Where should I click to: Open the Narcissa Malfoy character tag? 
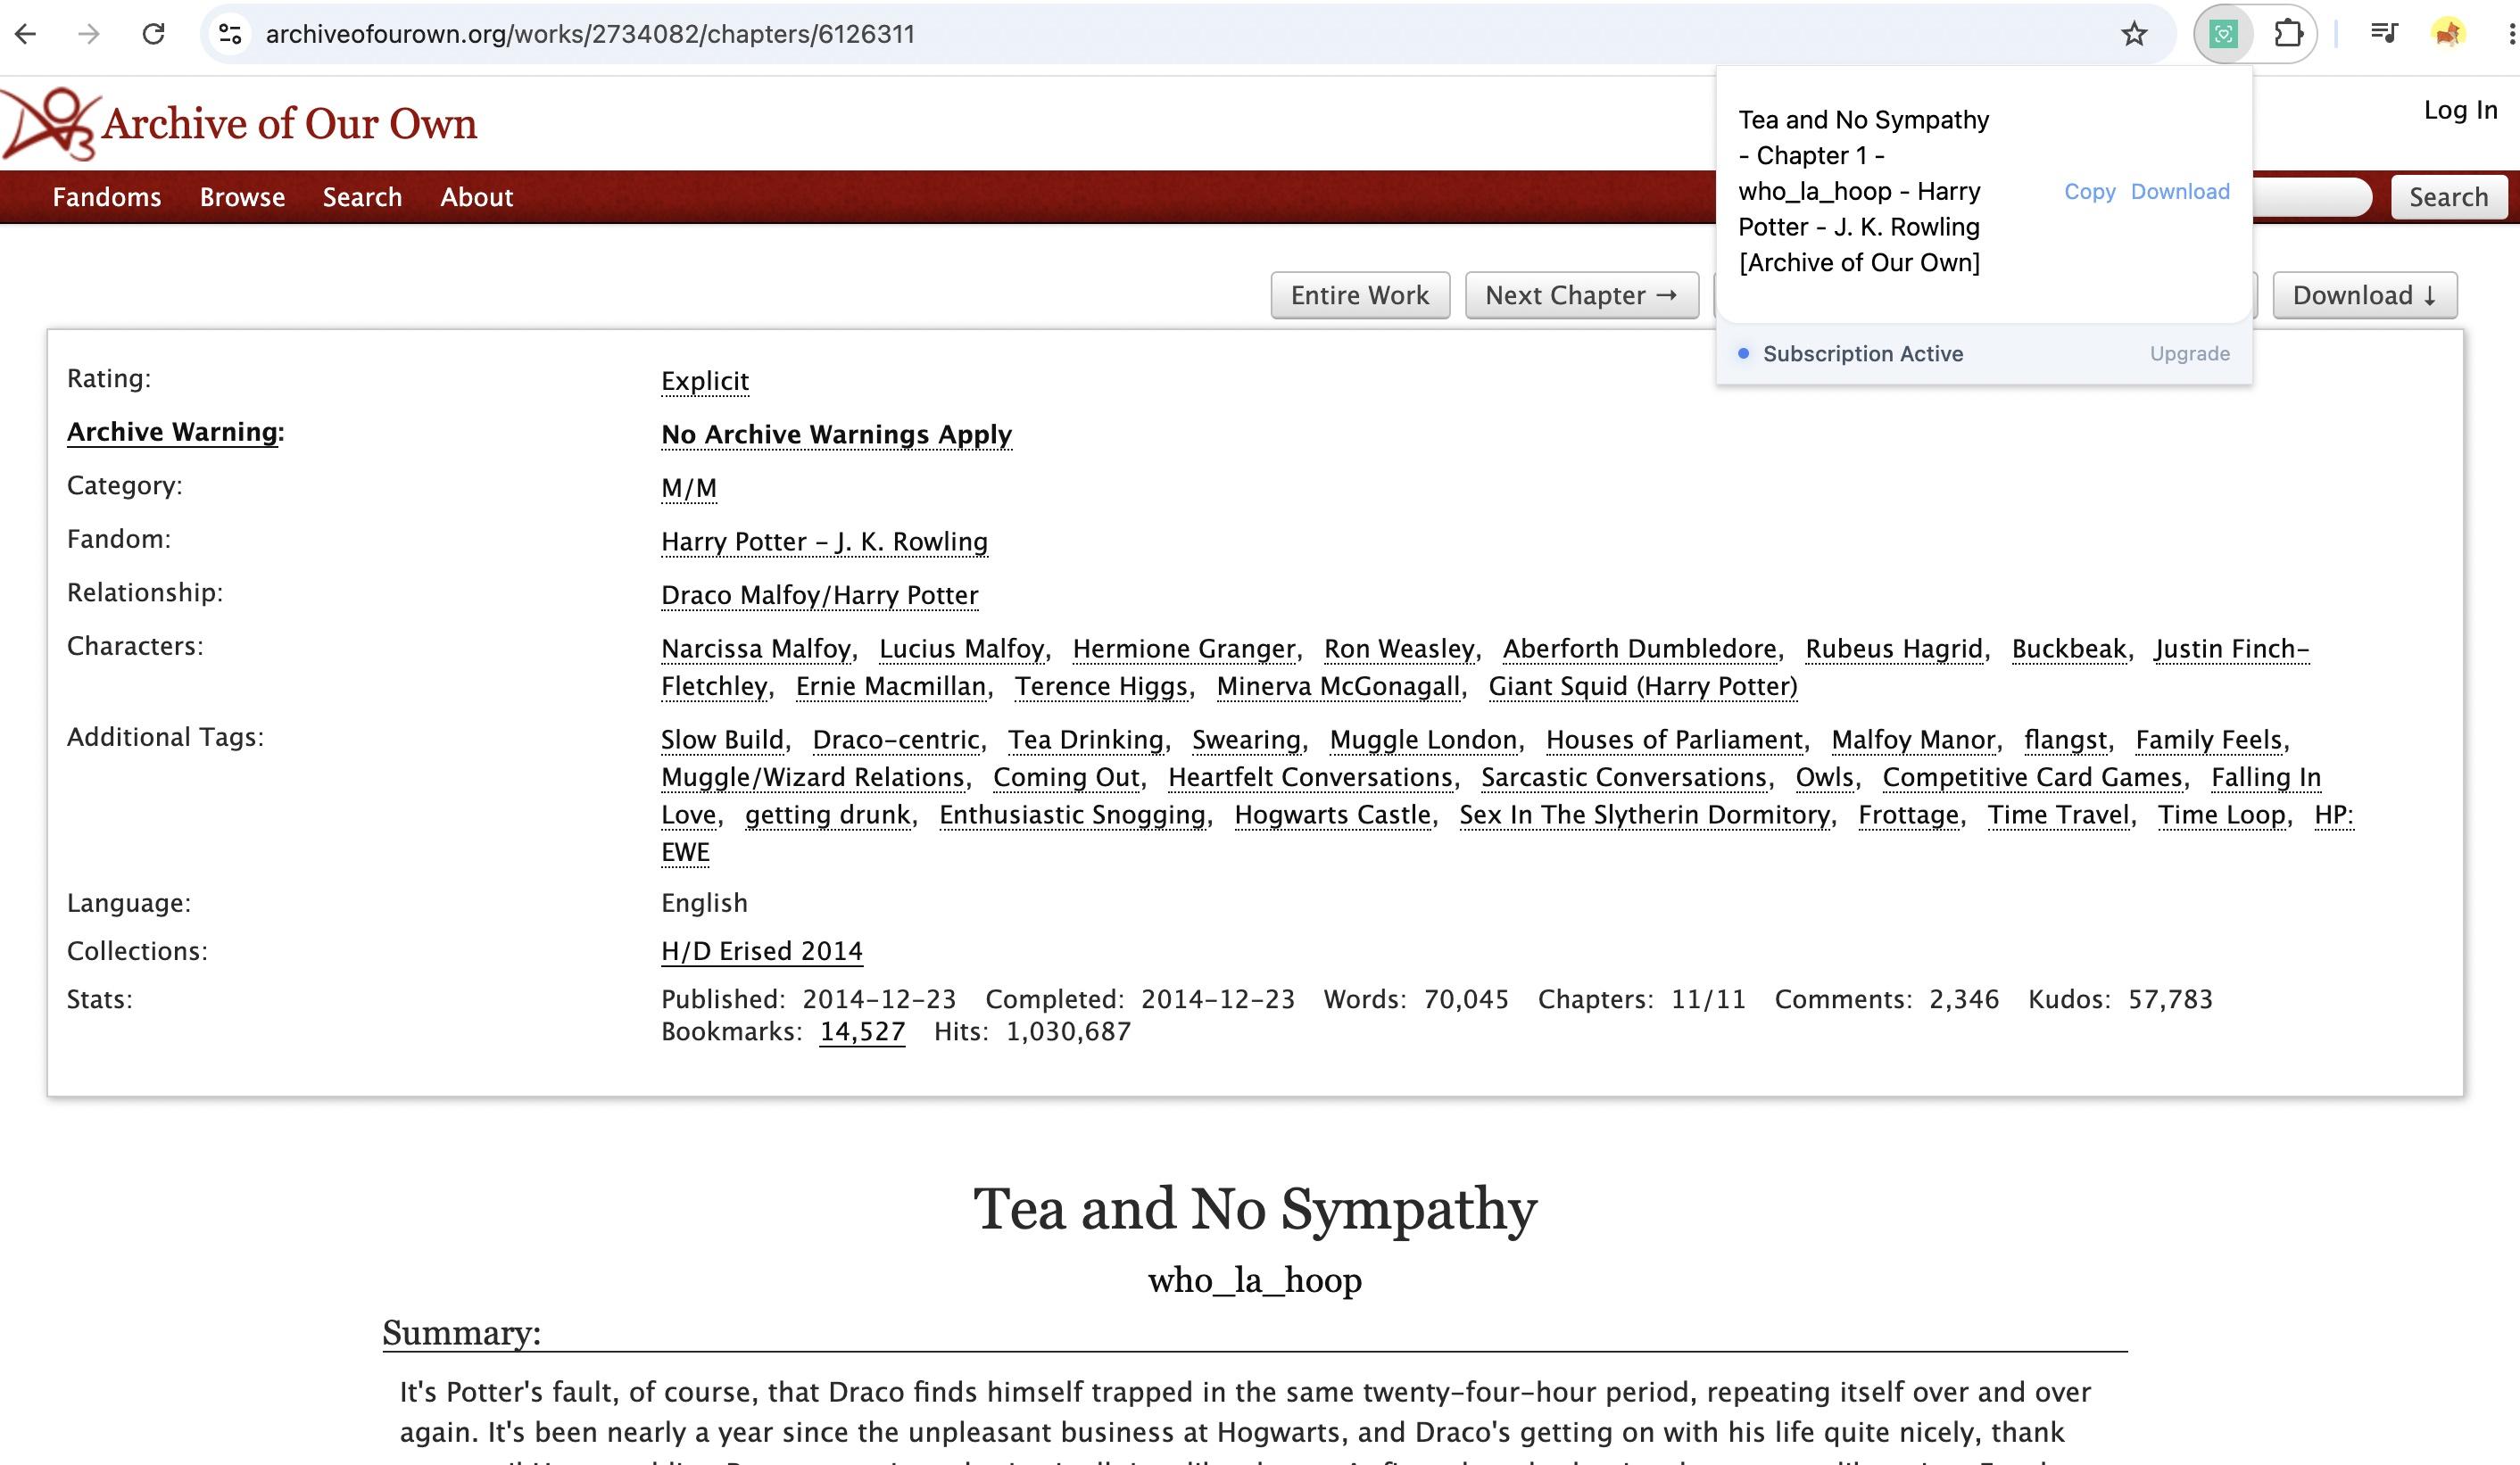tap(756, 649)
